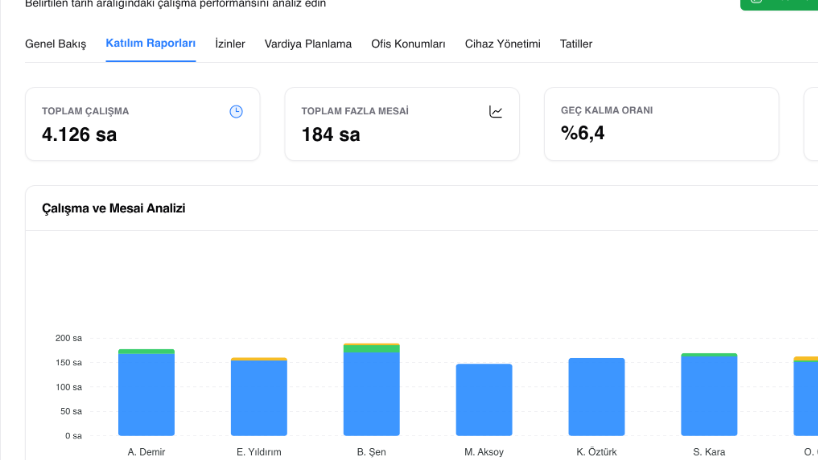Go to the Ofis Konumları tab
The width and height of the screenshot is (818, 460).
point(408,44)
